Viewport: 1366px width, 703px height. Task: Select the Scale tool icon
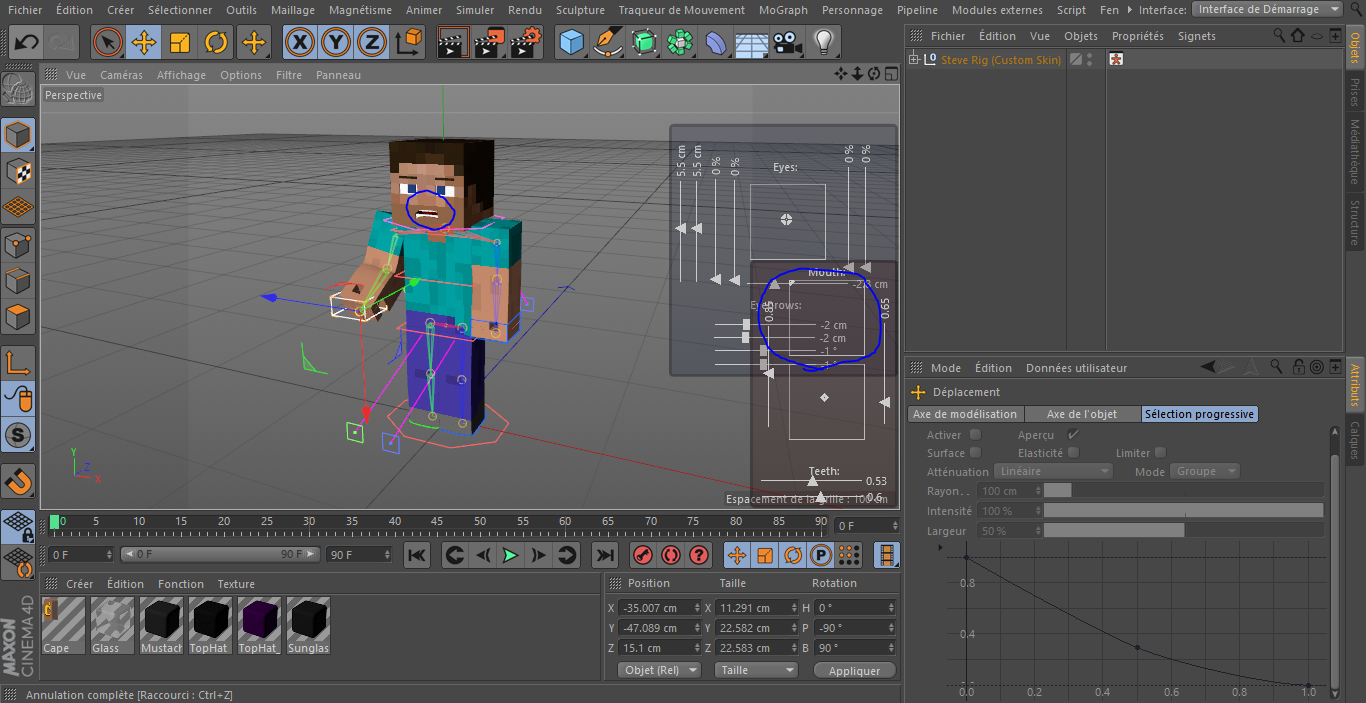[180, 43]
